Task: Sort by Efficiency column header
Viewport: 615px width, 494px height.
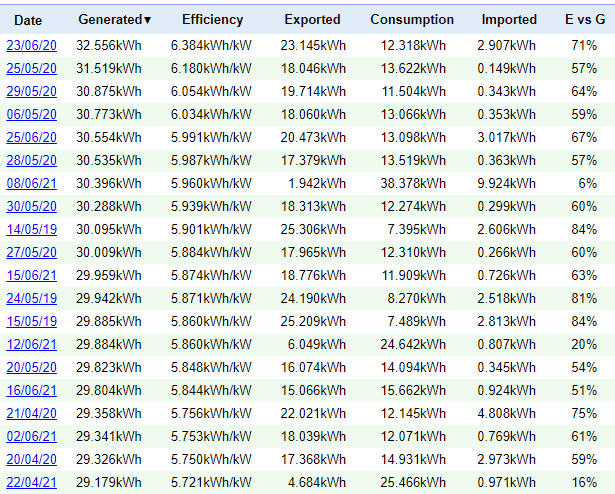Action: click(212, 20)
